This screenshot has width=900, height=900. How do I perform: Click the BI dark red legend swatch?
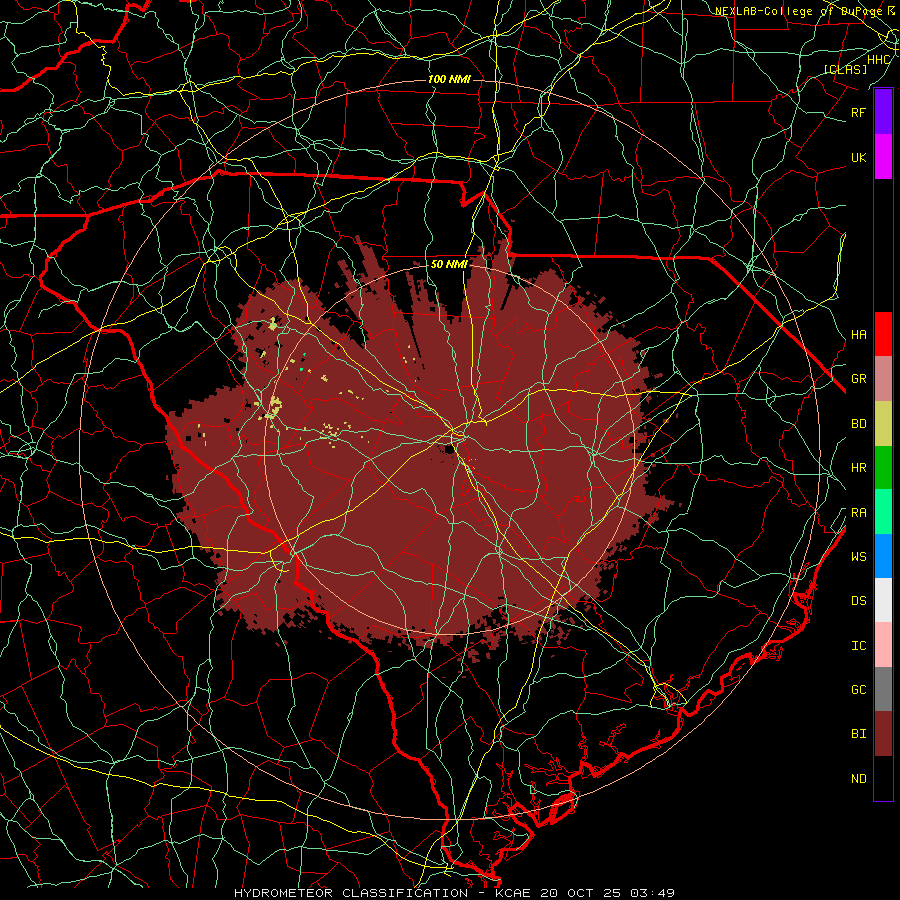tap(883, 734)
